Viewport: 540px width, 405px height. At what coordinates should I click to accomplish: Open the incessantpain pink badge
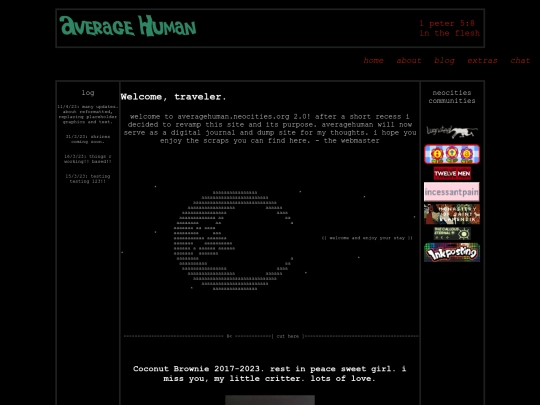pos(451,192)
